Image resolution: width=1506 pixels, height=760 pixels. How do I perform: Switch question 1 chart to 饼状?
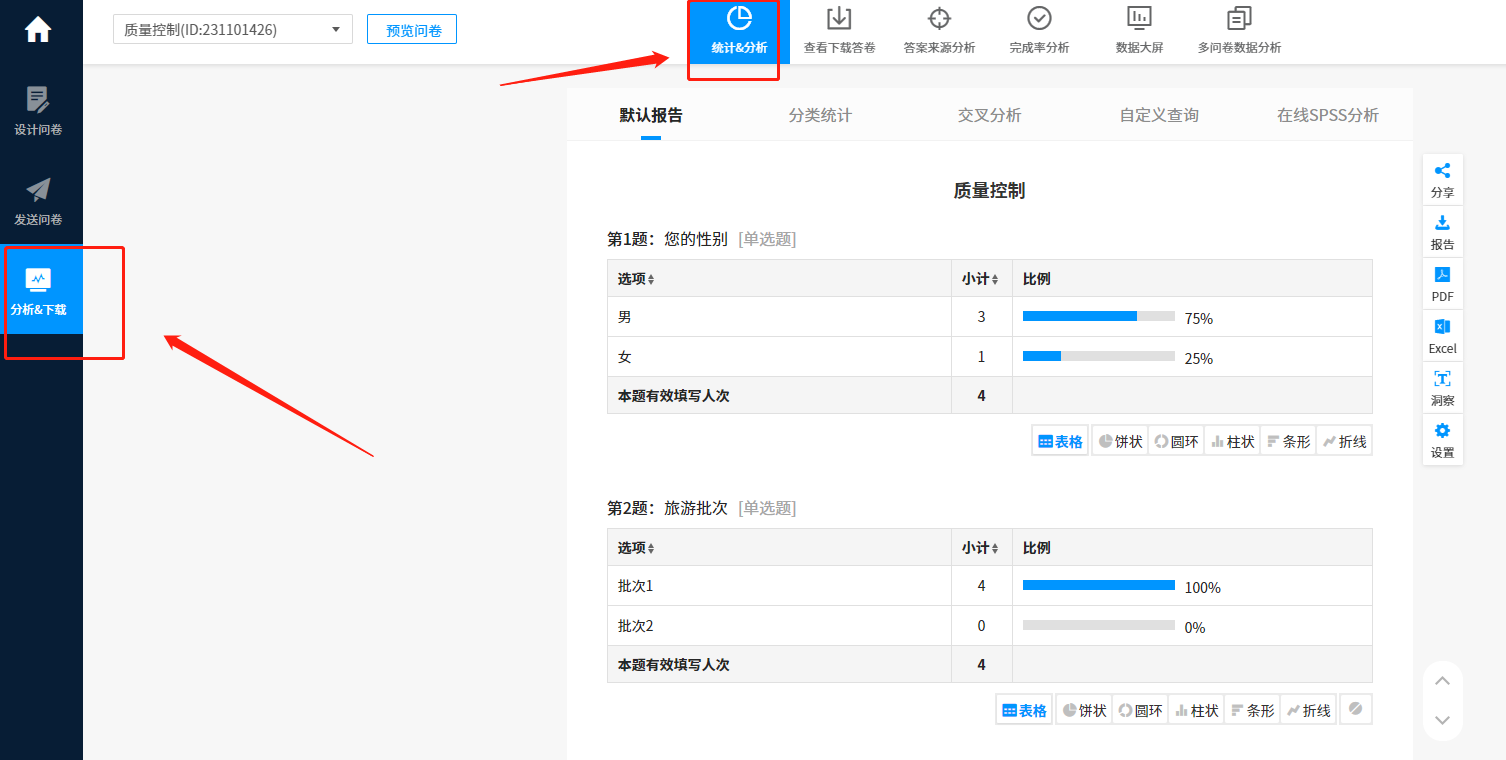(x=1120, y=441)
